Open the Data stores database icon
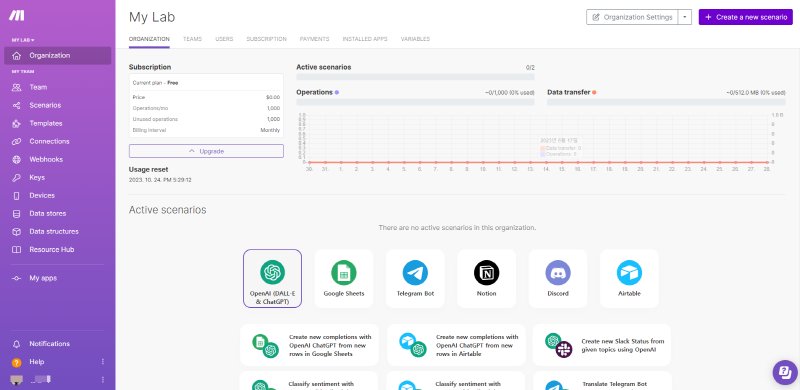The width and height of the screenshot is (800, 390). click(x=17, y=213)
